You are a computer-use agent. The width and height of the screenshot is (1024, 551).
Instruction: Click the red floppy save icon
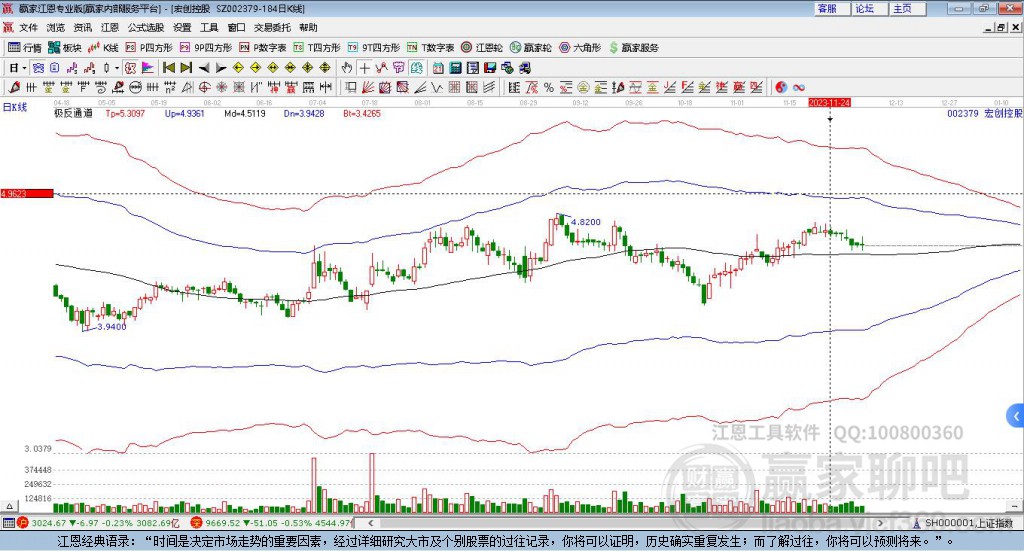[x=490, y=68]
